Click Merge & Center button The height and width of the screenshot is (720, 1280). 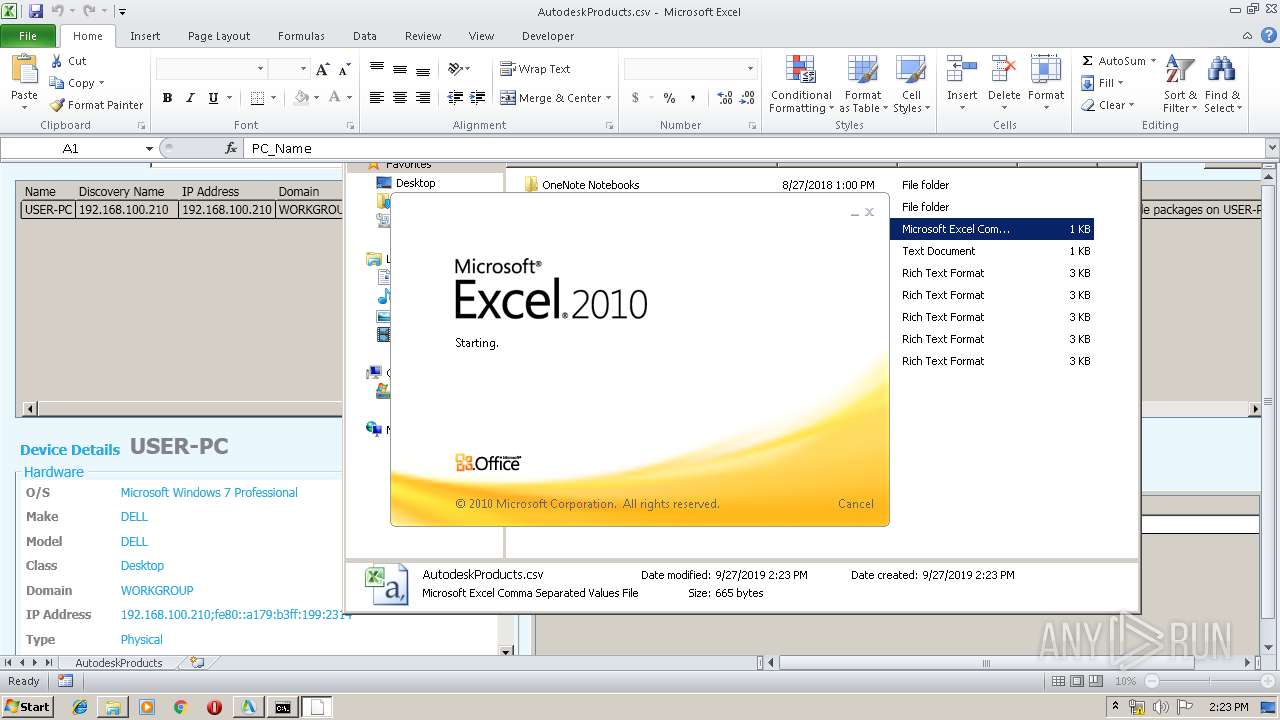point(550,98)
